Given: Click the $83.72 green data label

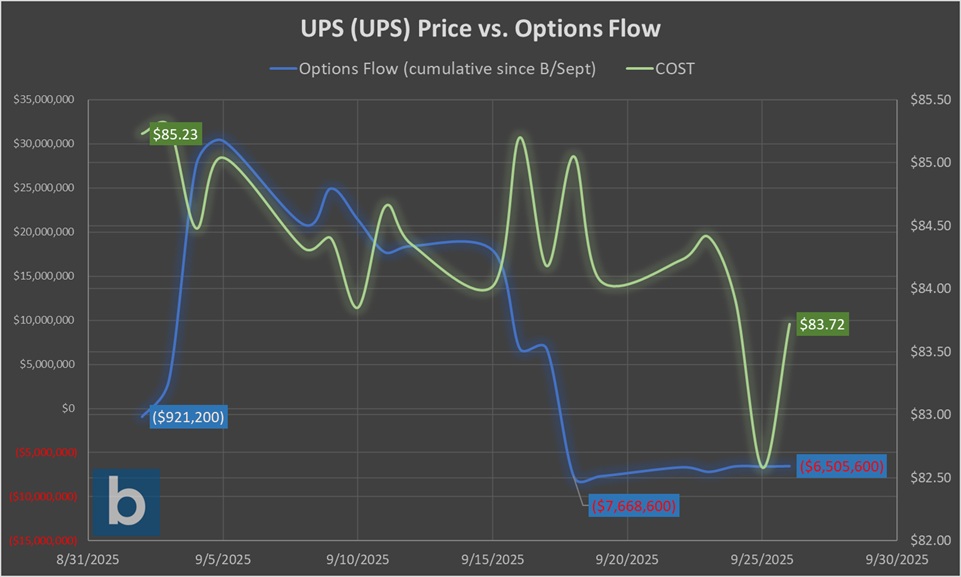Looking at the screenshot, I should [x=821, y=324].
